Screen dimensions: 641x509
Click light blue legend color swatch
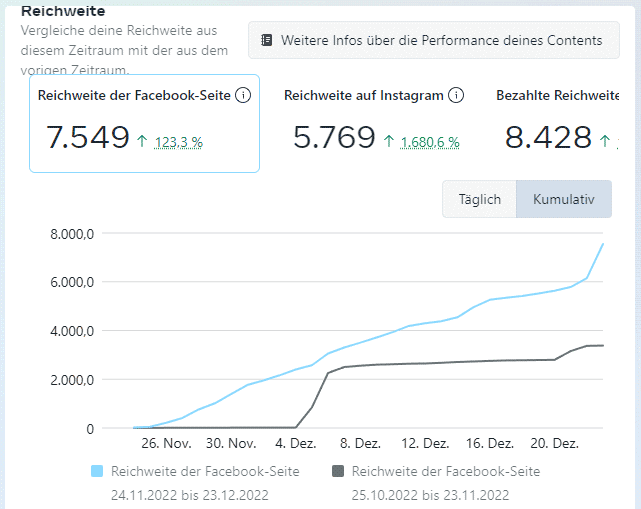pyautogui.click(x=97, y=472)
